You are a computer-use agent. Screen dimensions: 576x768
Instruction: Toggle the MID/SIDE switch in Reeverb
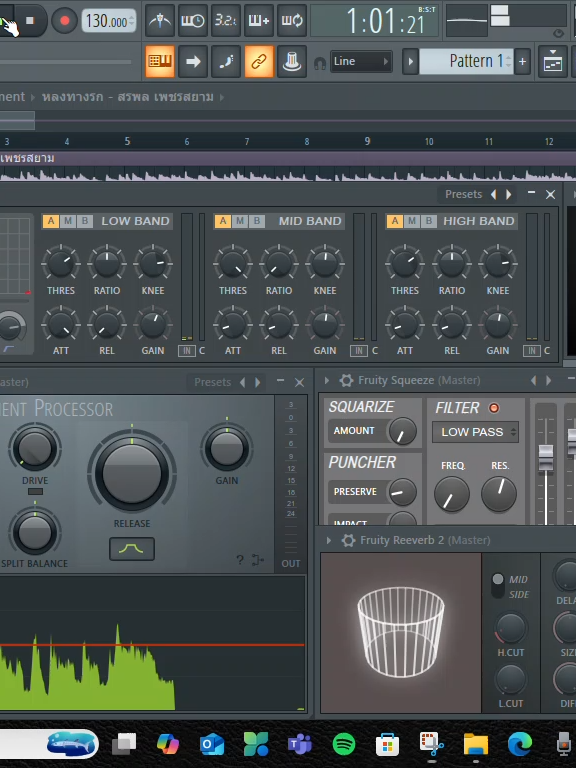click(x=498, y=586)
